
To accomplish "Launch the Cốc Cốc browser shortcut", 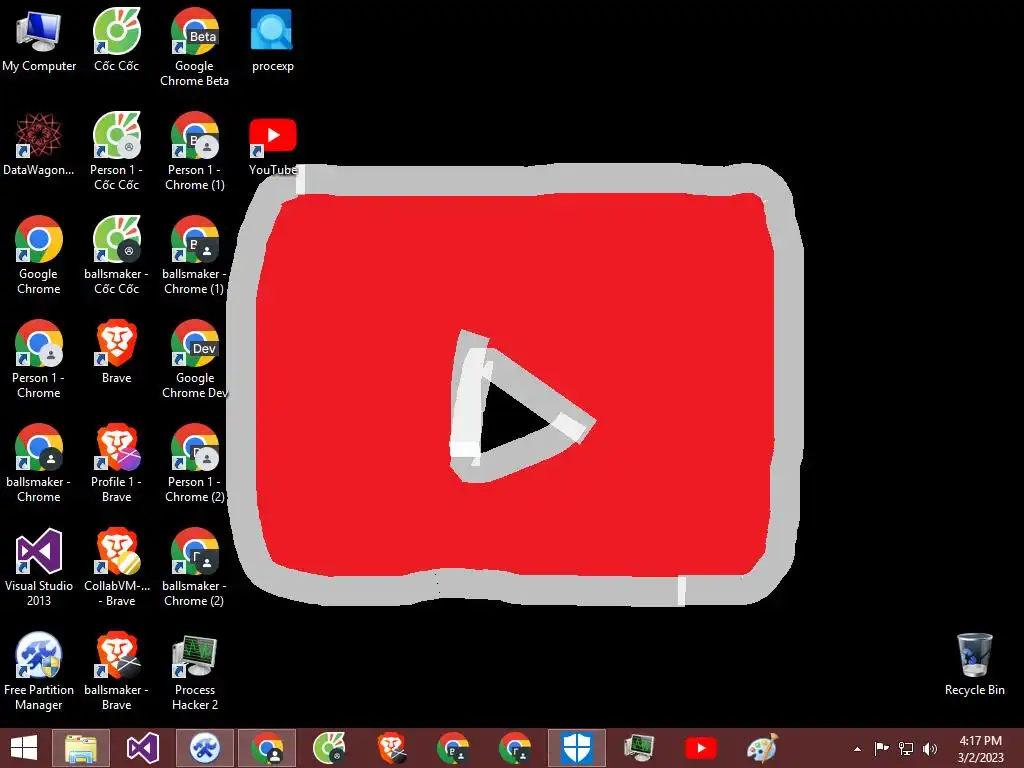I will 116,40.
